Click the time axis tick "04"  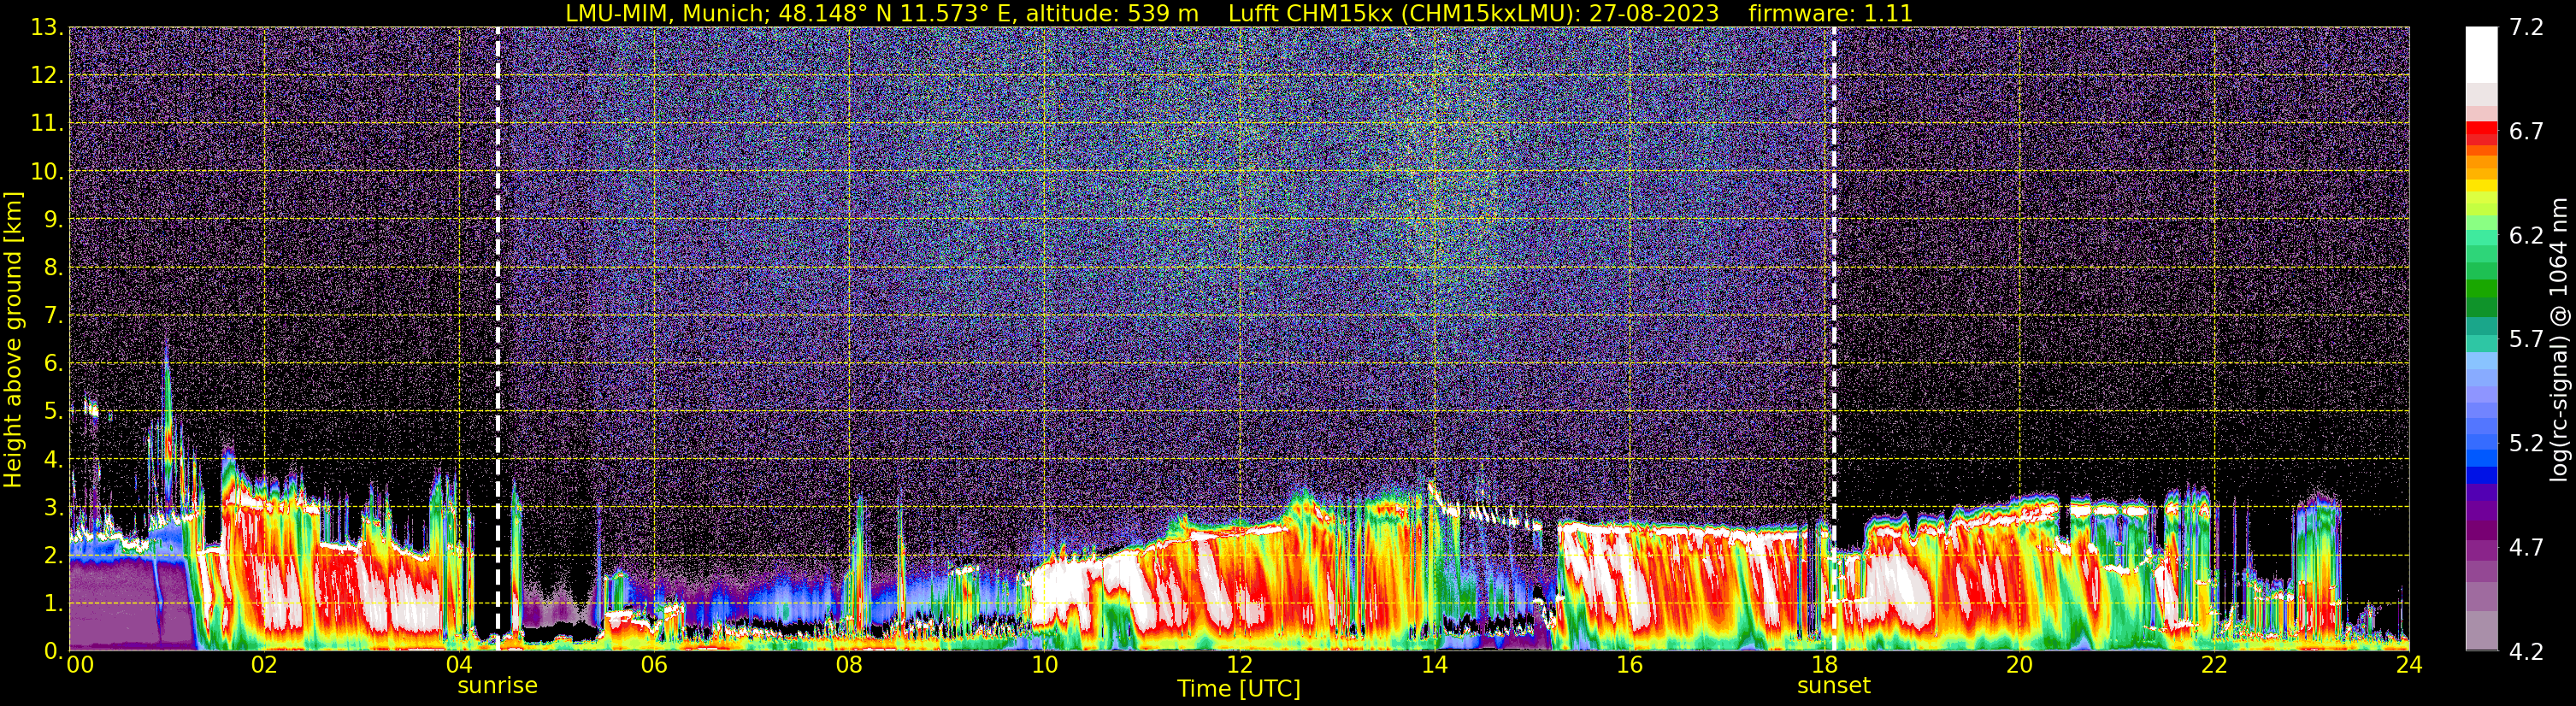[x=459, y=666]
